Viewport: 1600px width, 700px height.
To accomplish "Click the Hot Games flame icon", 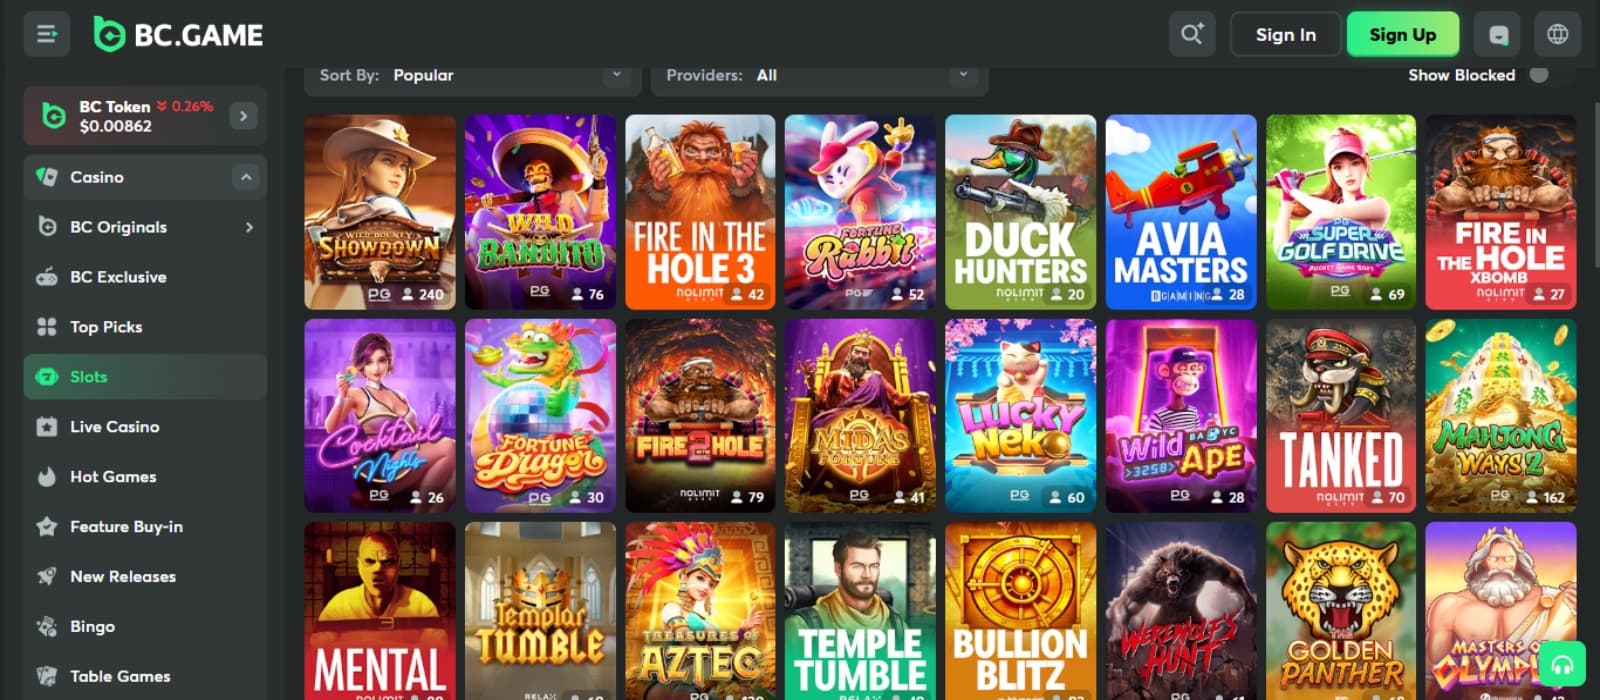I will pos(46,477).
